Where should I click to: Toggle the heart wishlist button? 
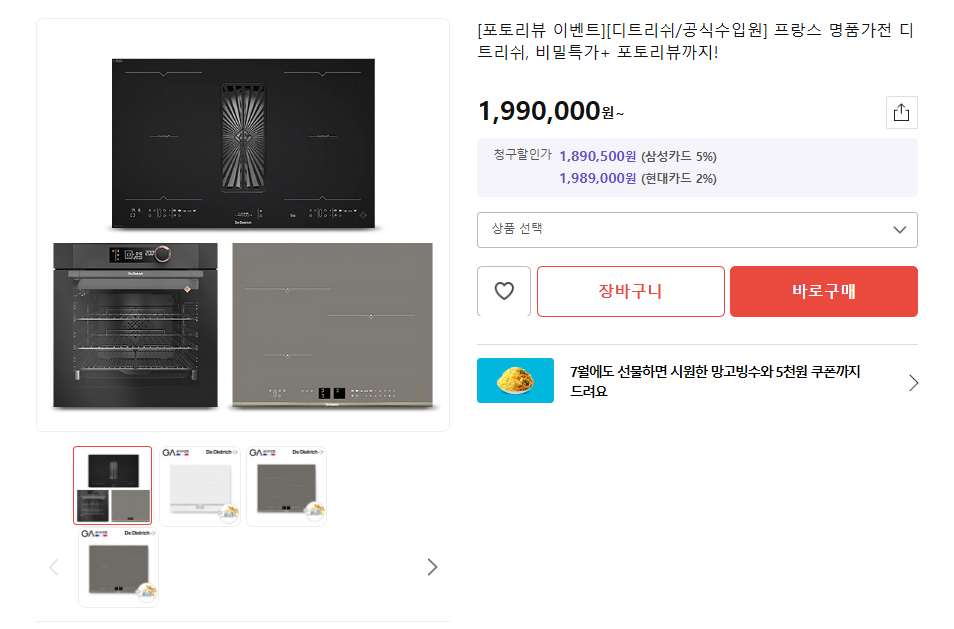(504, 291)
